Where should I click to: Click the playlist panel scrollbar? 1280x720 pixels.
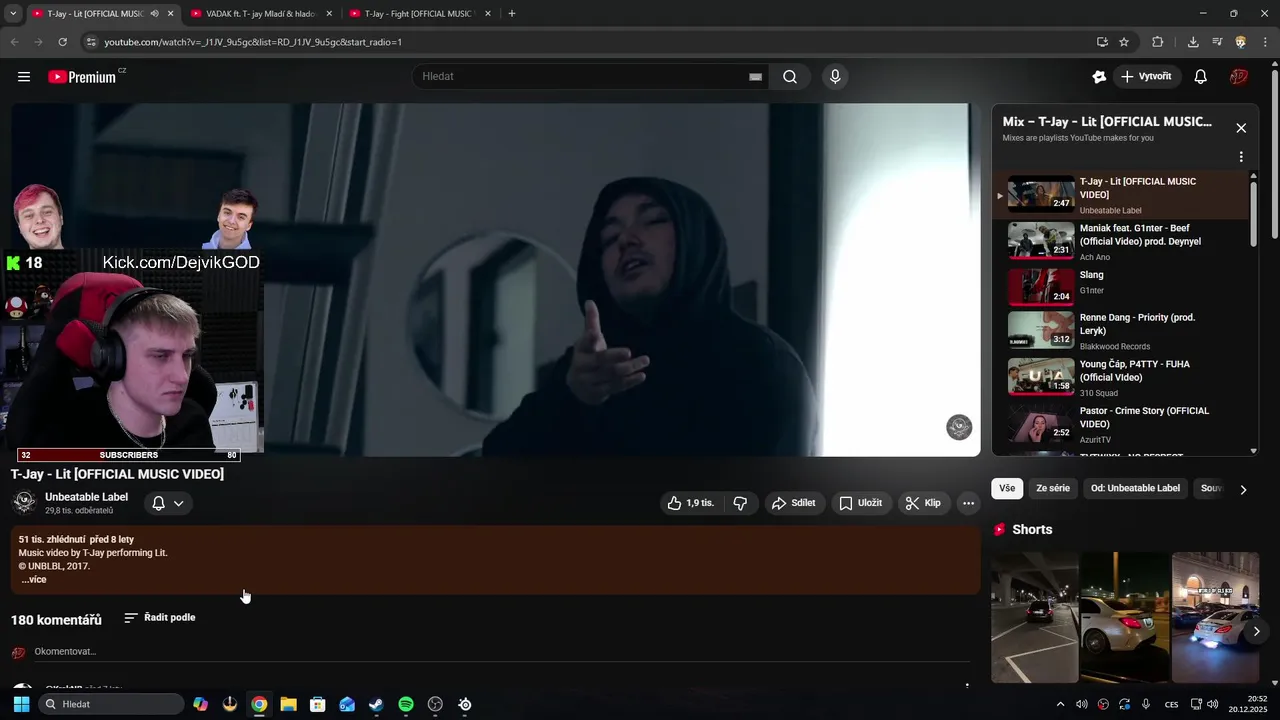pos(1253,212)
